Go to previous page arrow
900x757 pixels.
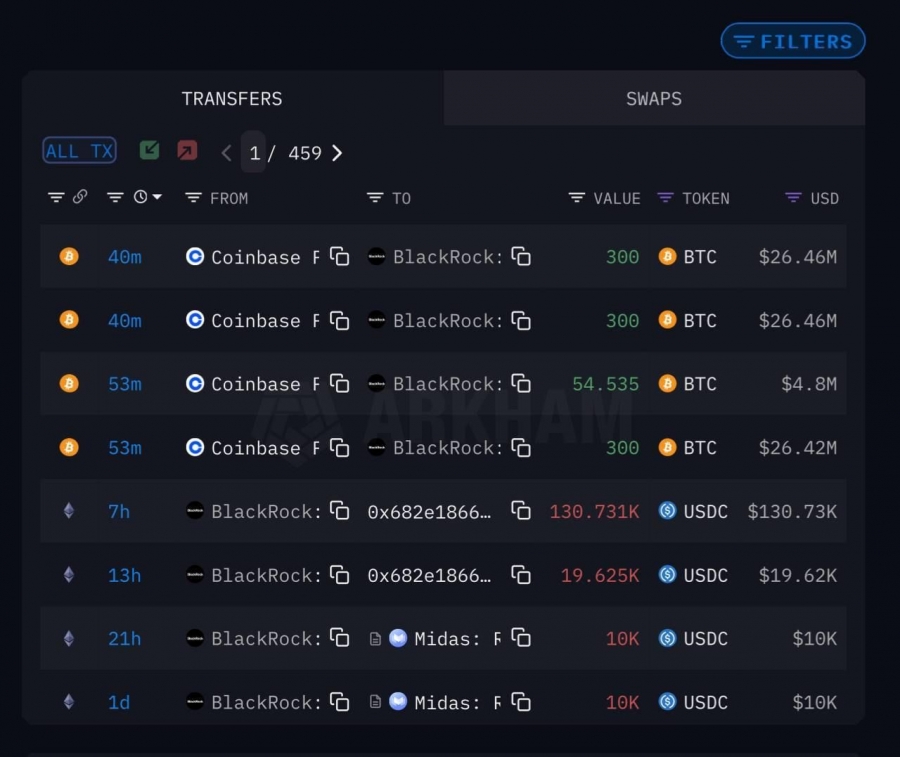227,153
